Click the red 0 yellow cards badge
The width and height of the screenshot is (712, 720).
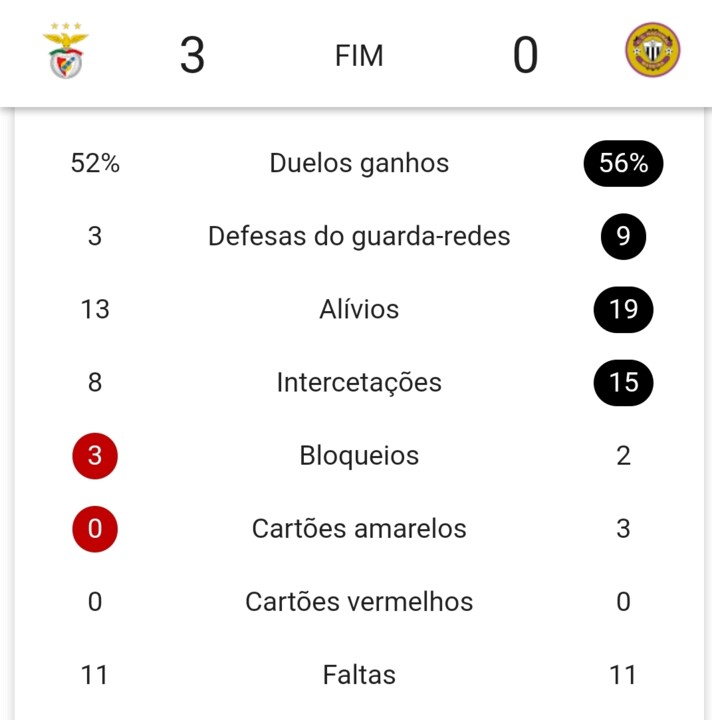coord(95,529)
